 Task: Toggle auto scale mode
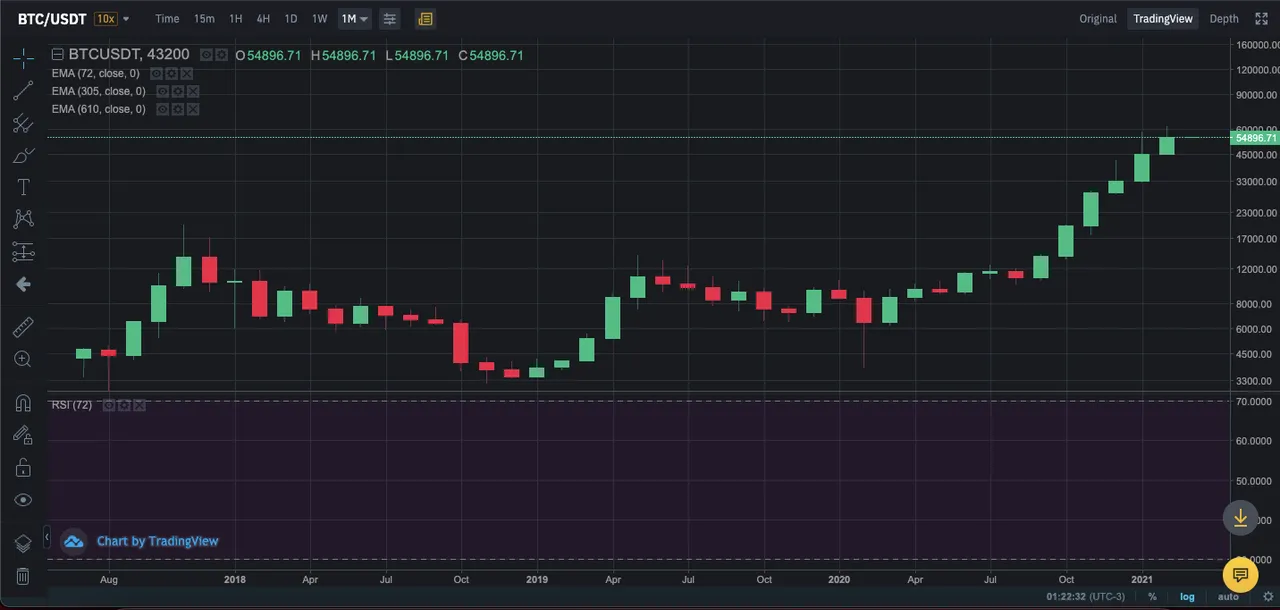pyautogui.click(x=1228, y=597)
